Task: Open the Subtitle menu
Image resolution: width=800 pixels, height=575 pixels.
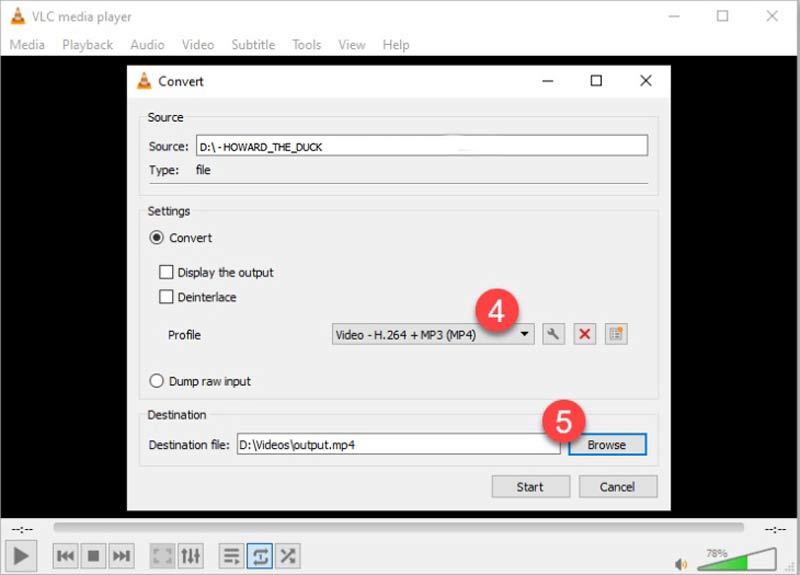Action: coord(253,45)
